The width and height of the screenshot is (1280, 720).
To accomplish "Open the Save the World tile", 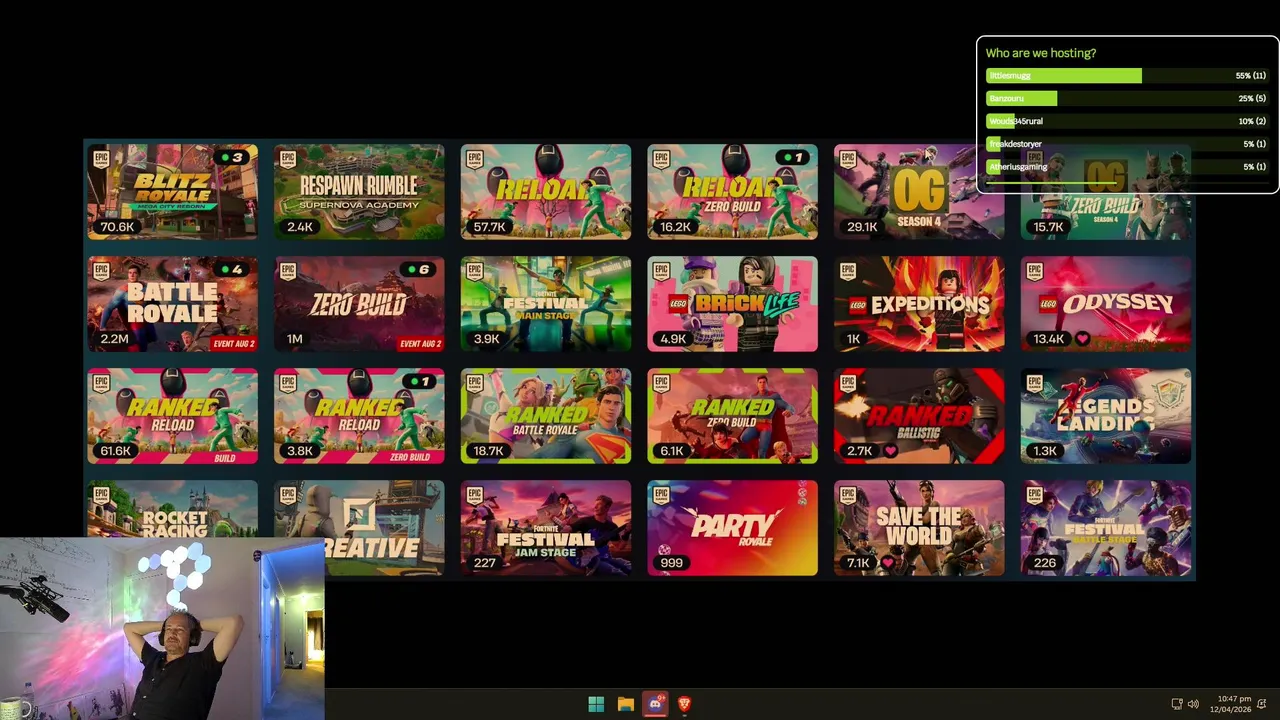I will click(919, 528).
